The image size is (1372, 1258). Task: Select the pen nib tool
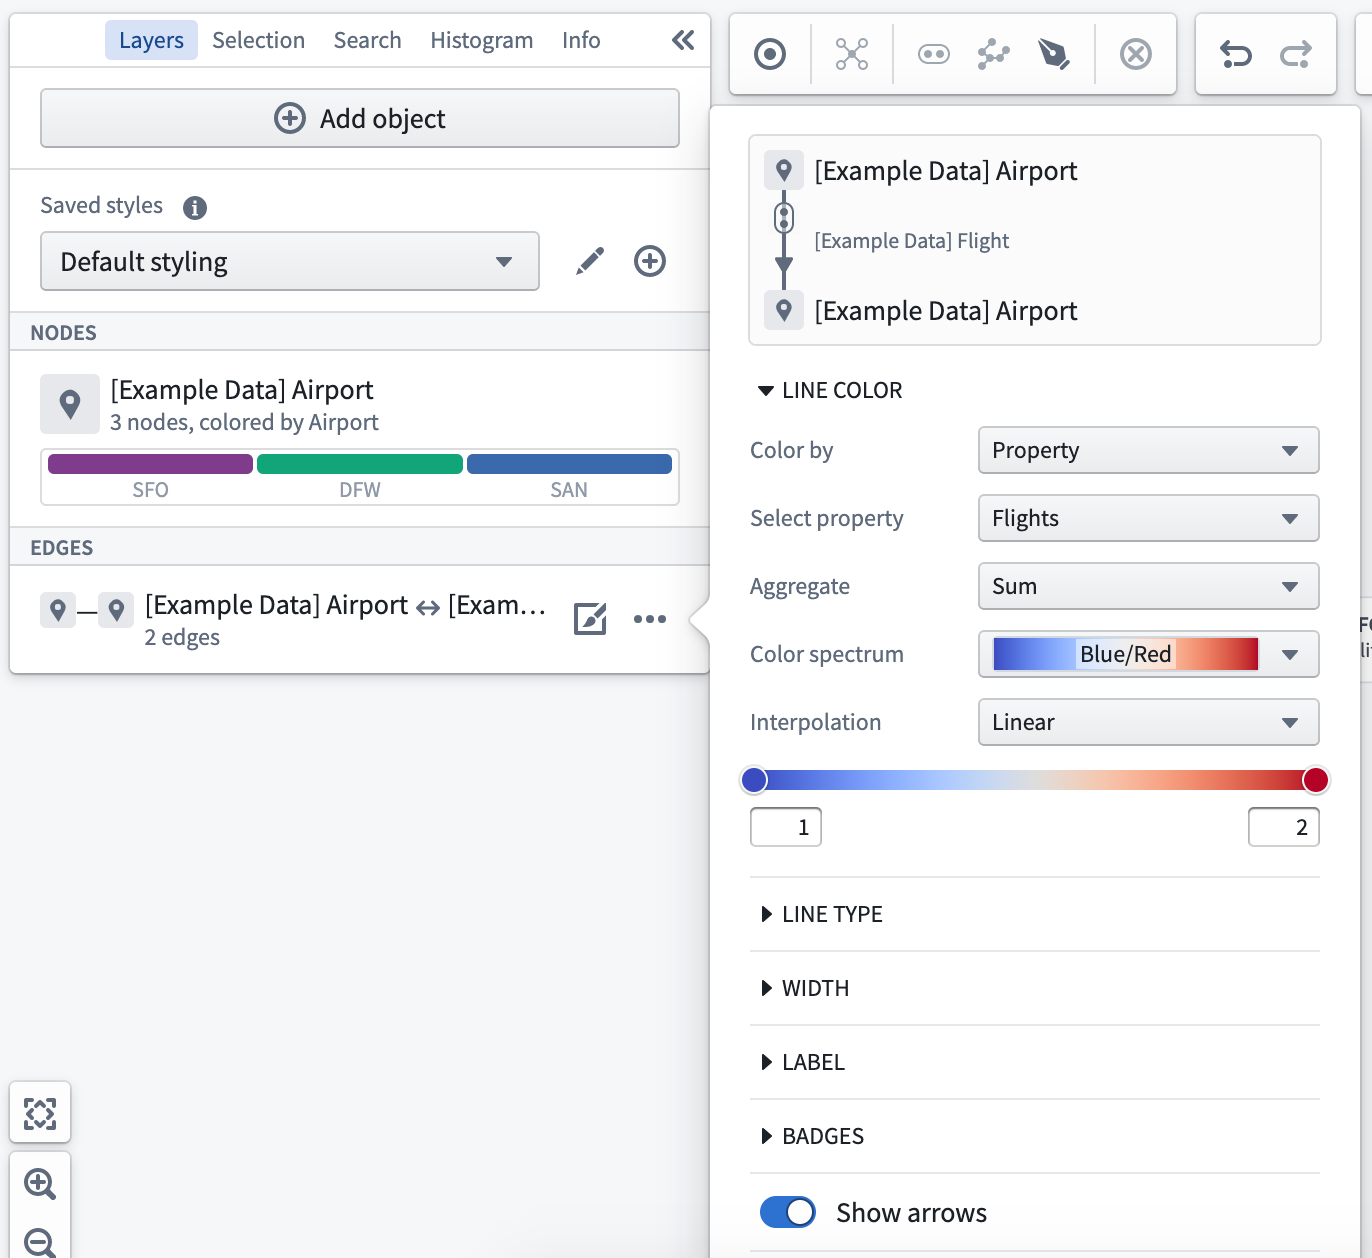click(1053, 54)
